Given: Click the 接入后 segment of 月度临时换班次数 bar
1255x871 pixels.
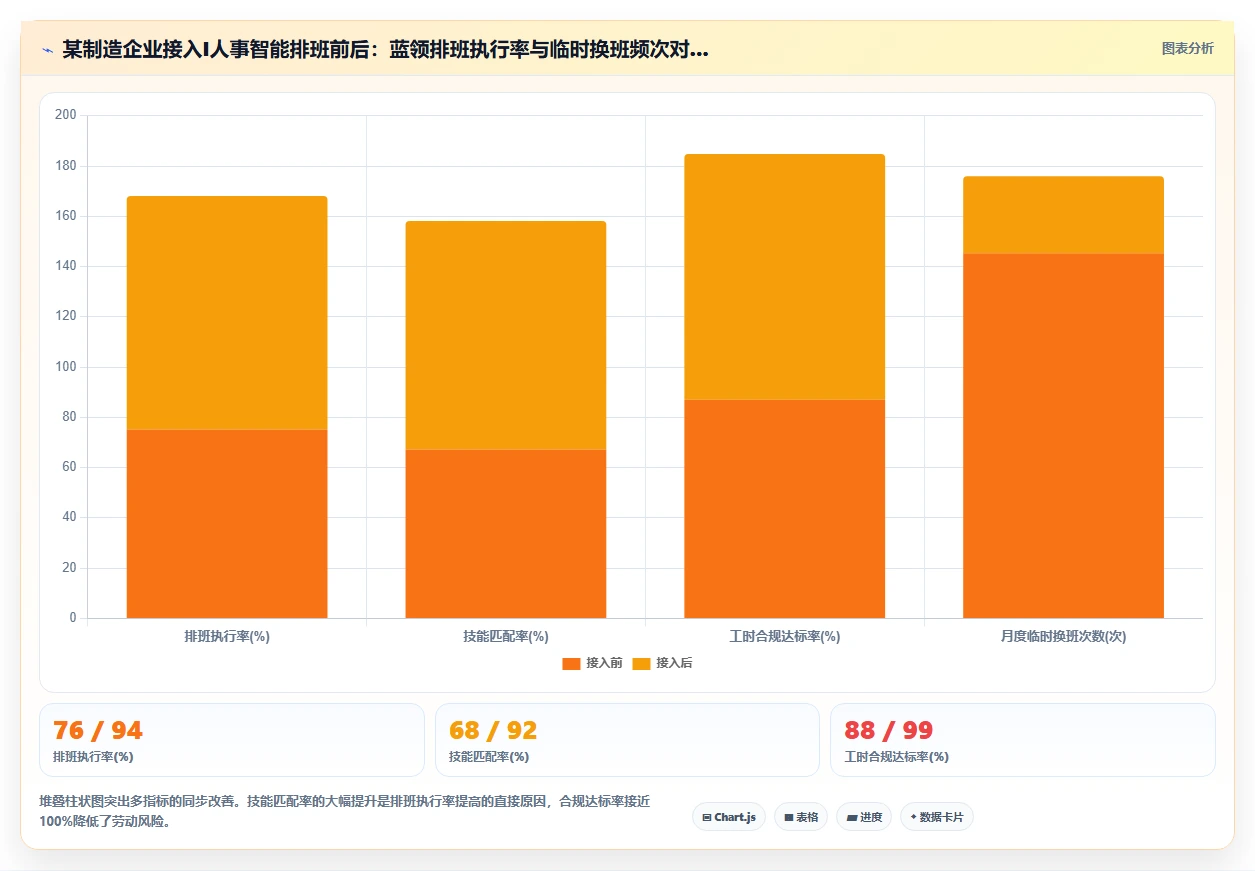Looking at the screenshot, I should click(1064, 215).
